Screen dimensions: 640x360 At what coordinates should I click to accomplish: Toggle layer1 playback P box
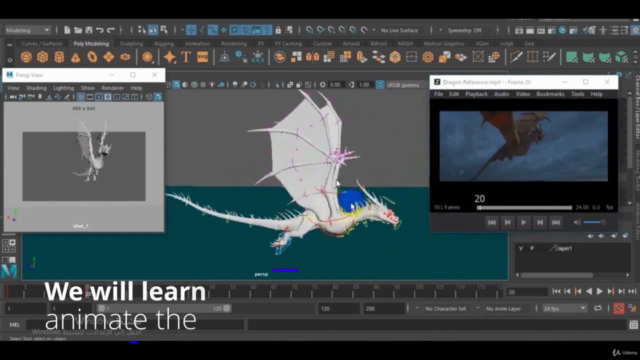pos(532,248)
